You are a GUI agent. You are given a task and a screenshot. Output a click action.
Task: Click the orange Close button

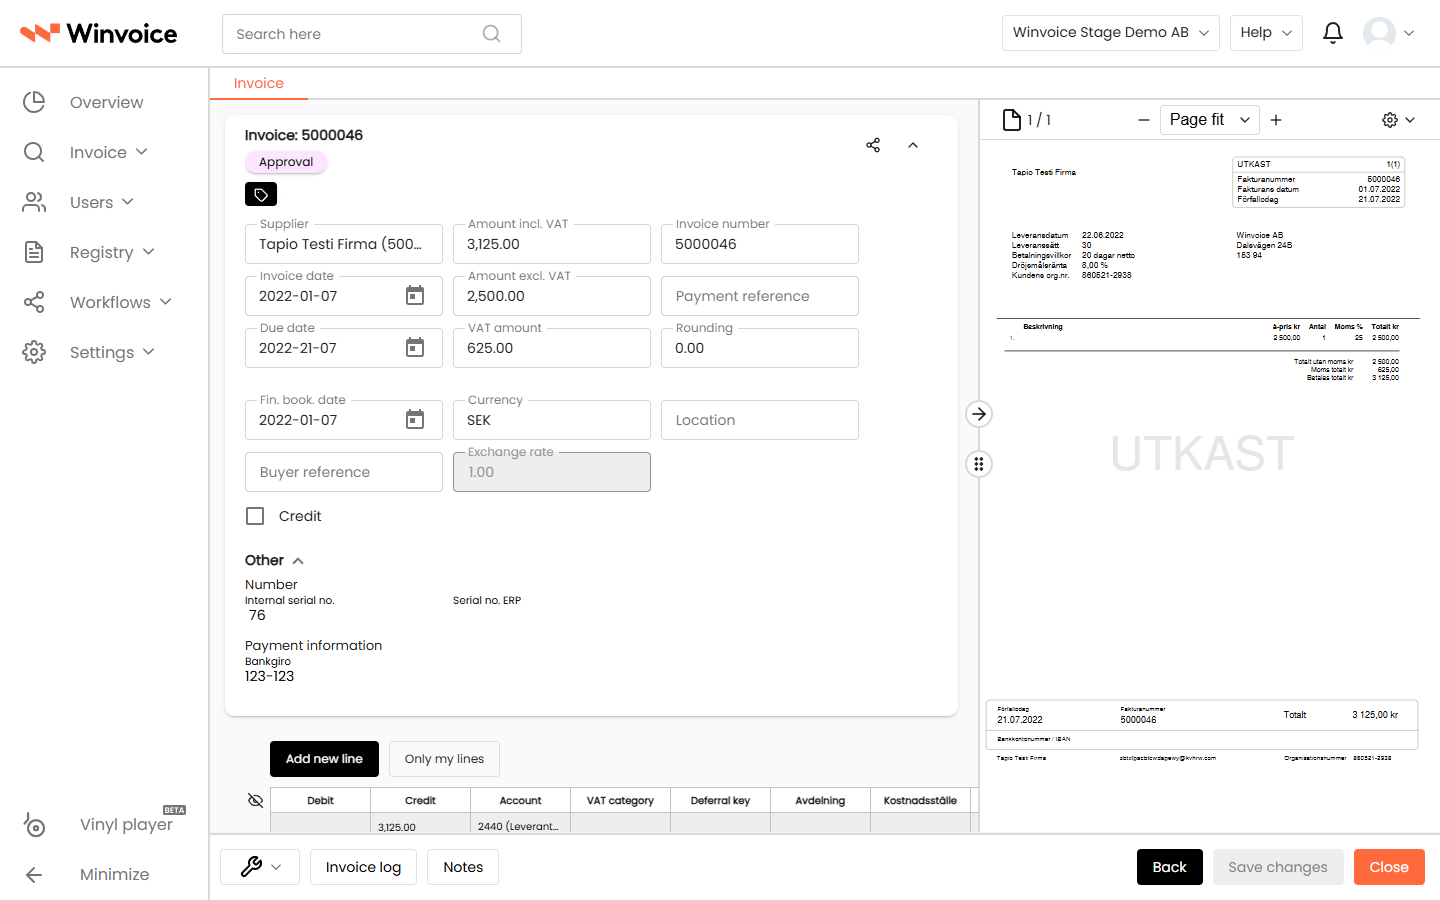point(1389,867)
